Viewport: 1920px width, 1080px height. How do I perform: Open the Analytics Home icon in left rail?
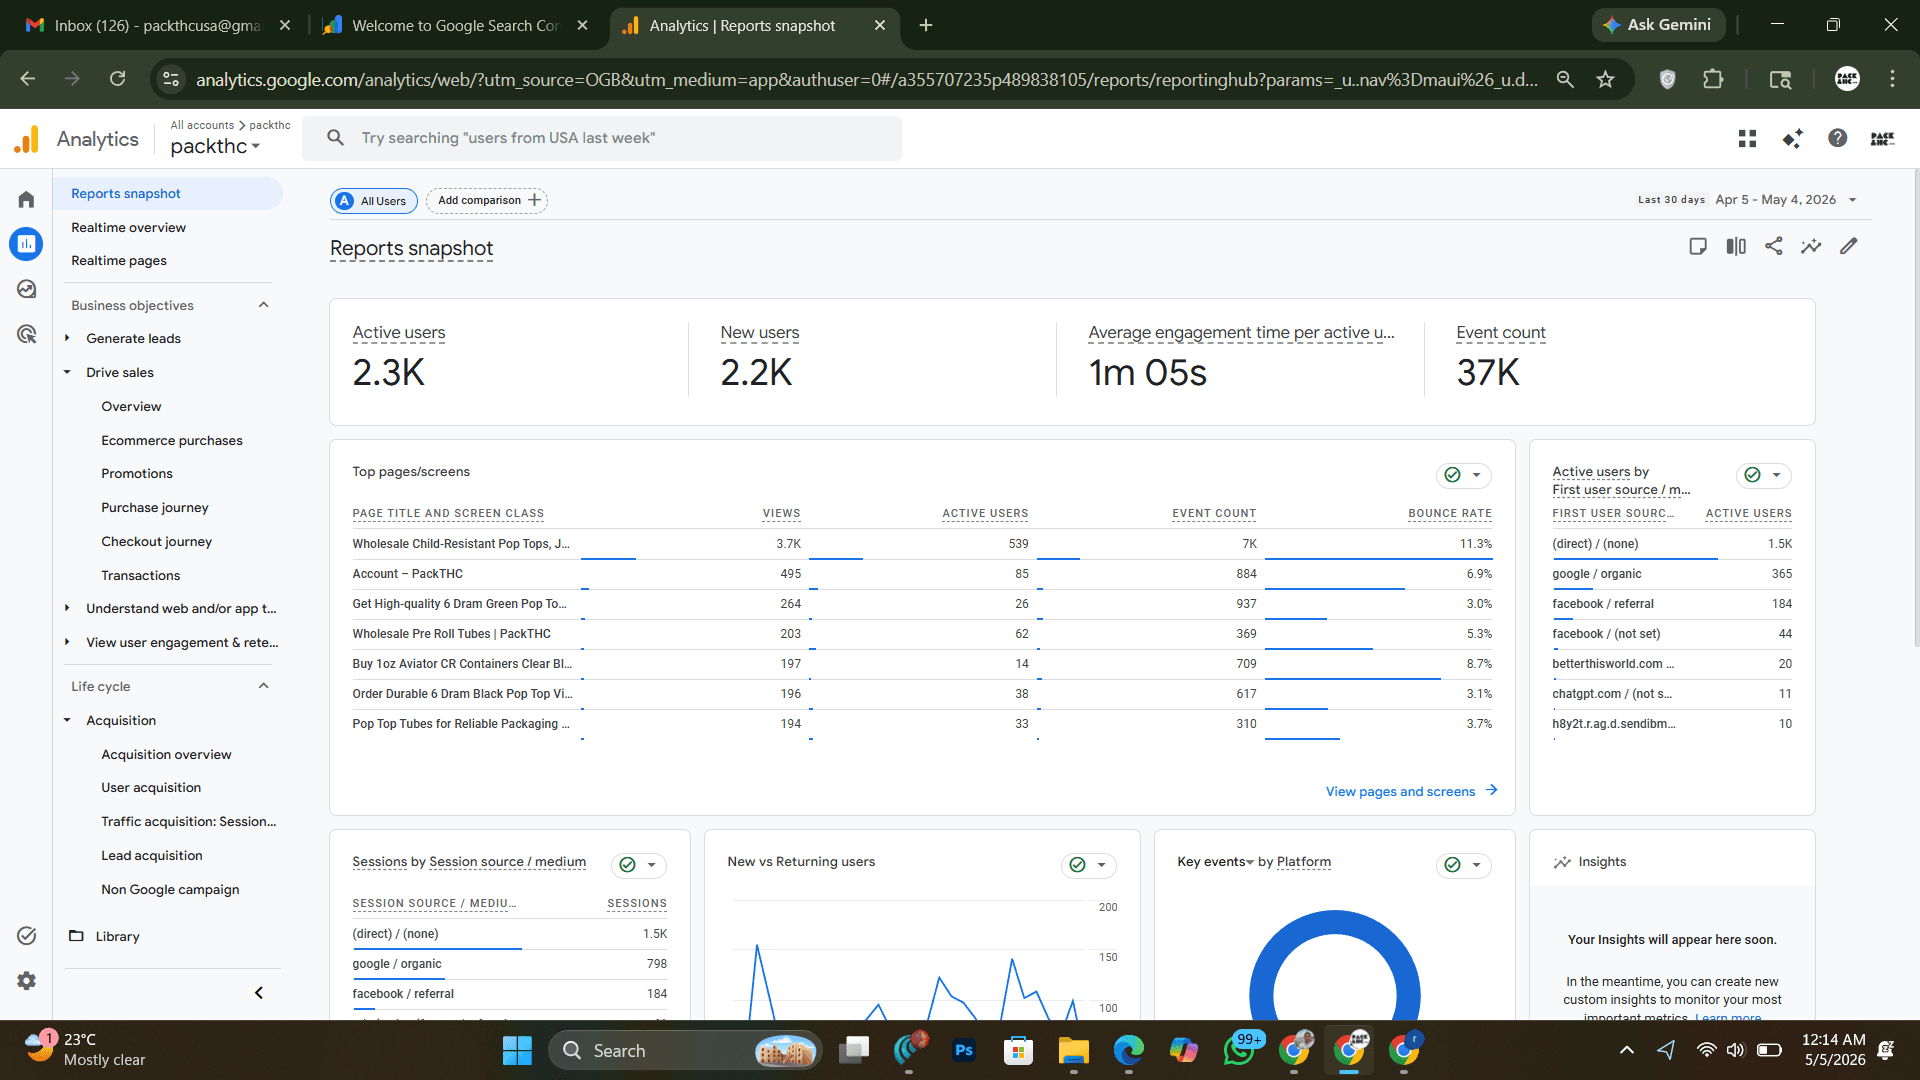(26, 199)
